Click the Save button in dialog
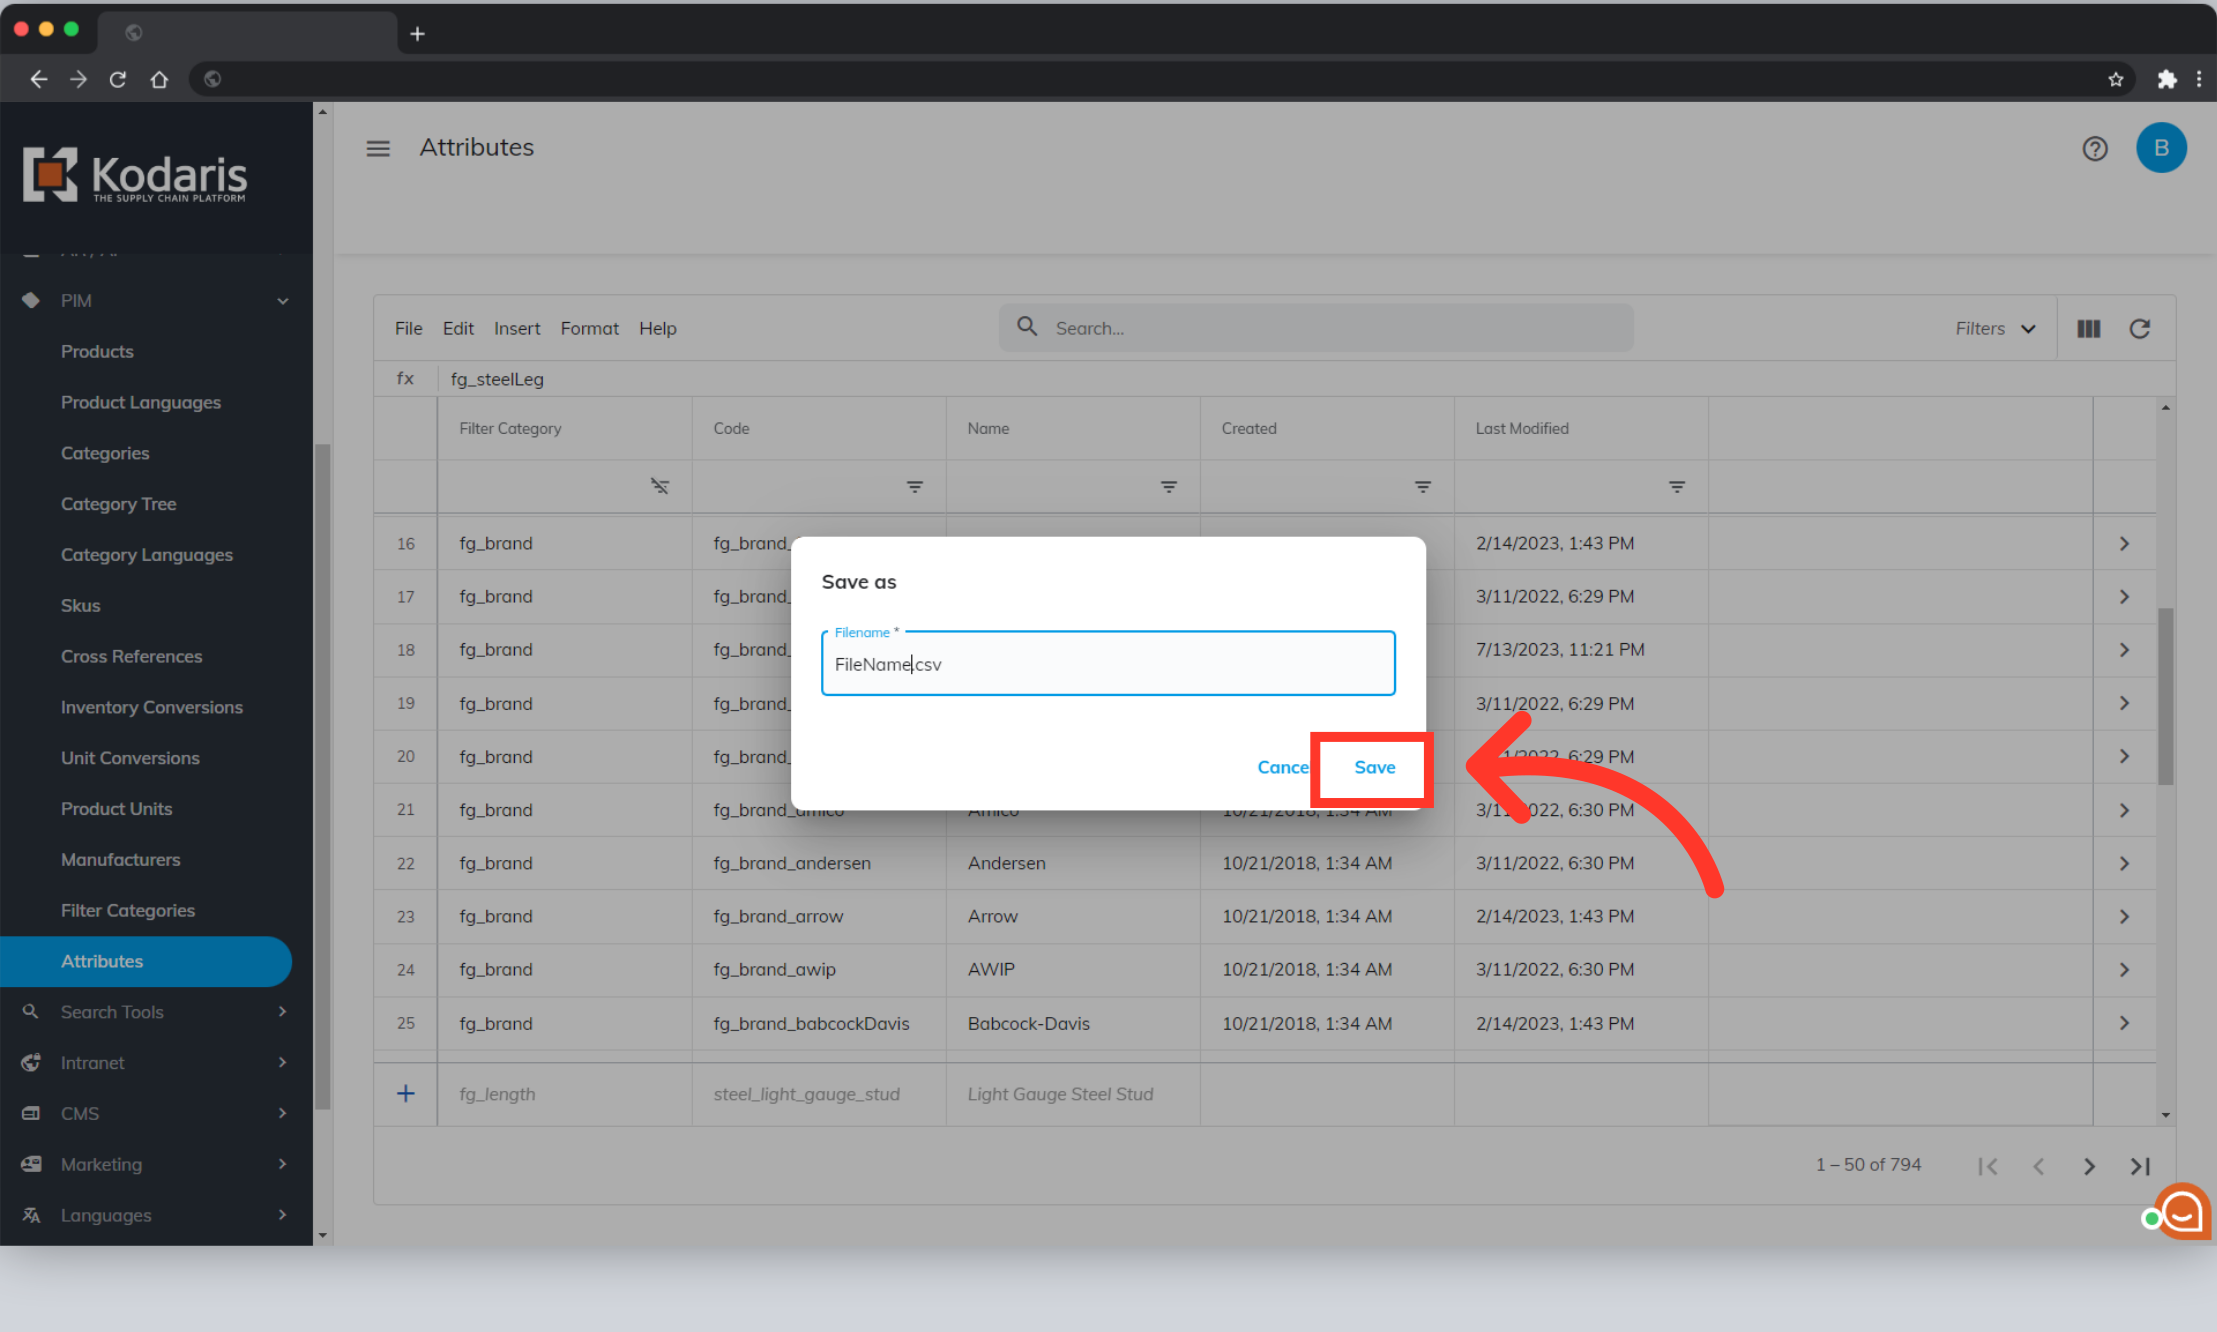This screenshot has width=2217, height=1332. pyautogui.click(x=1374, y=767)
